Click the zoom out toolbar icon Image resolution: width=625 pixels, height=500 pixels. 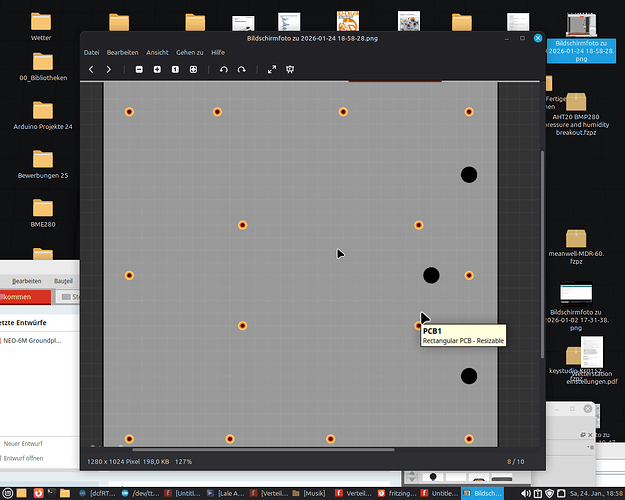coord(138,69)
